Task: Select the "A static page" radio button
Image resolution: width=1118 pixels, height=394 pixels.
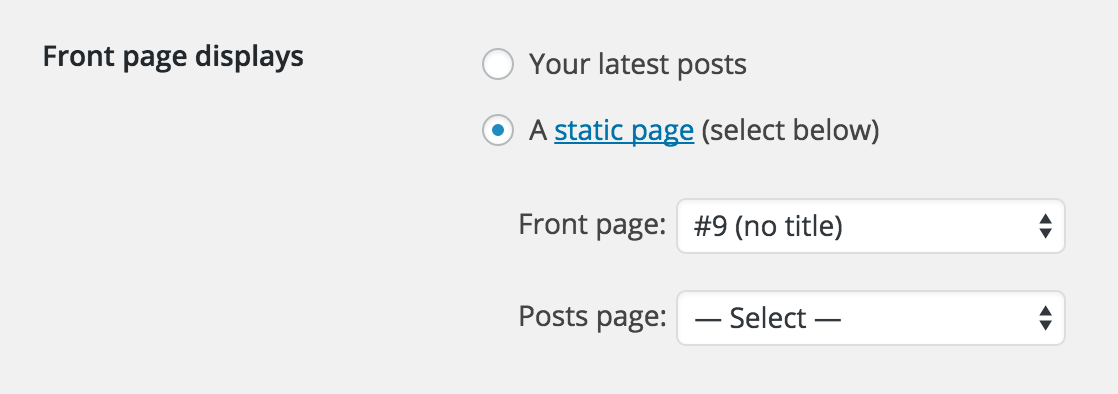Action: pyautogui.click(x=498, y=130)
